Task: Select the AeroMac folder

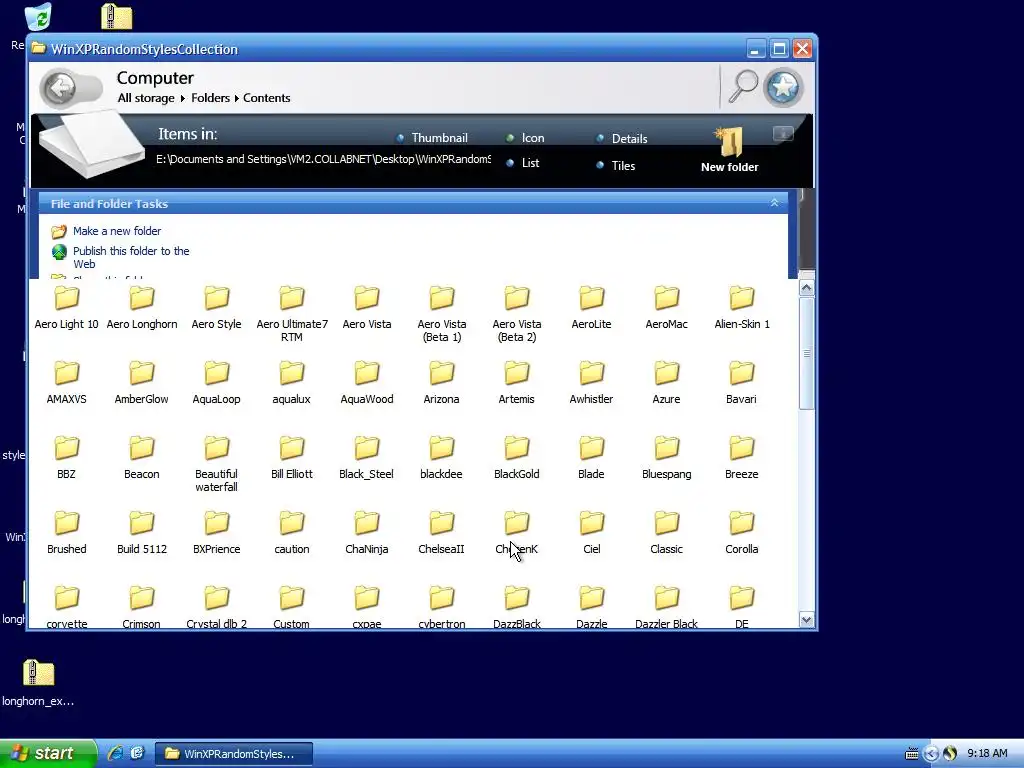Action: tap(667, 307)
